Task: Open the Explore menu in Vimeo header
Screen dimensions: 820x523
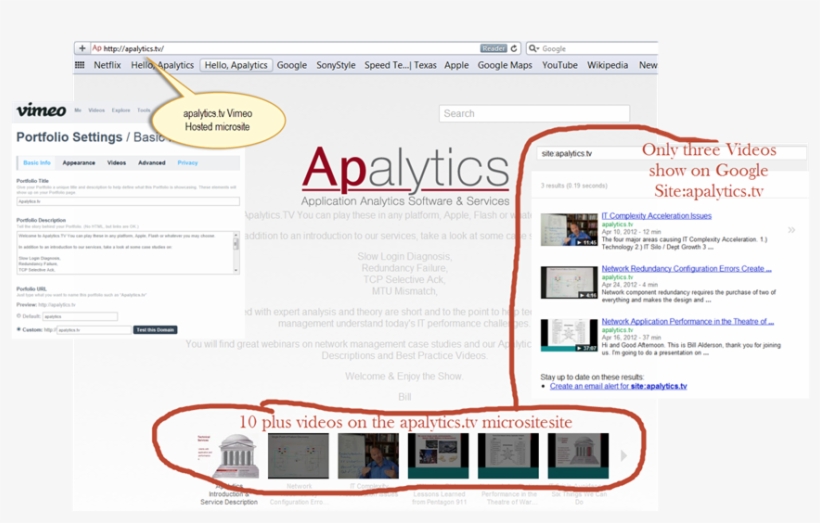Action: click(x=121, y=110)
